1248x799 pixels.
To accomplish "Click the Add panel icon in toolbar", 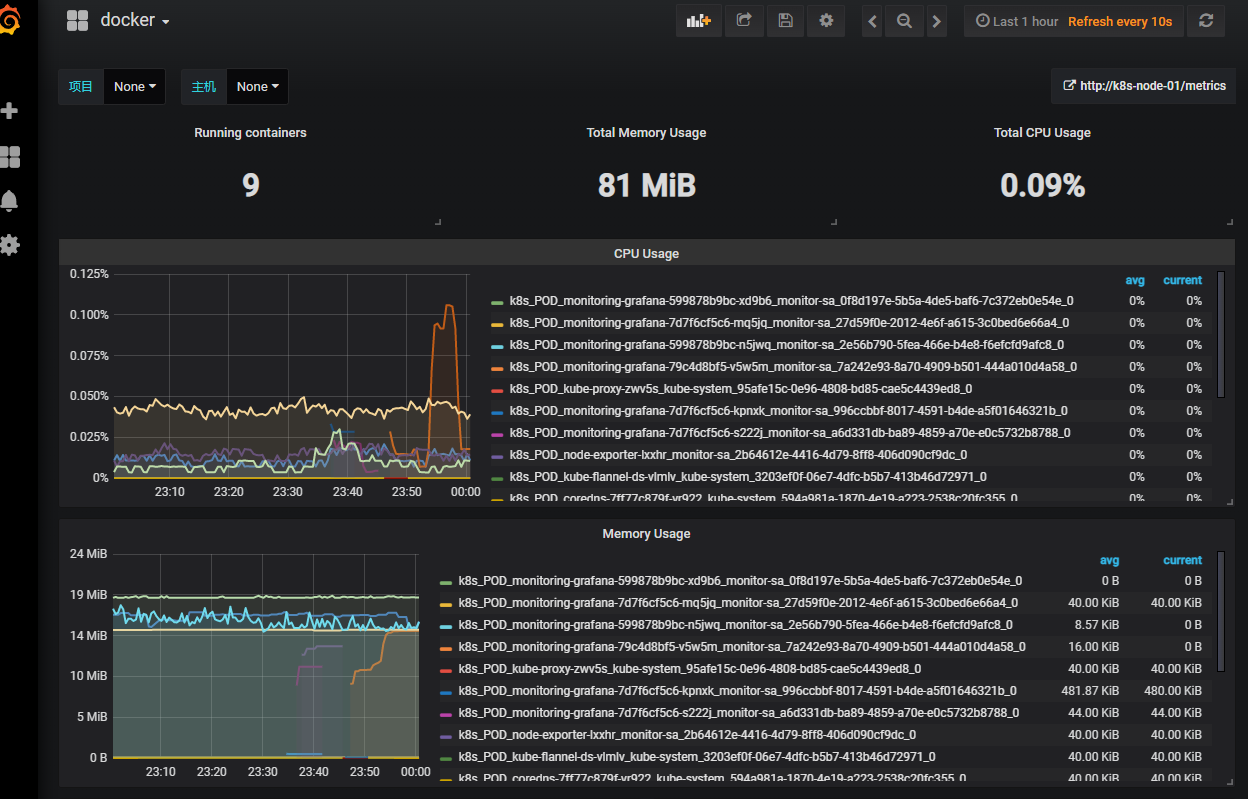I will tap(699, 21).
